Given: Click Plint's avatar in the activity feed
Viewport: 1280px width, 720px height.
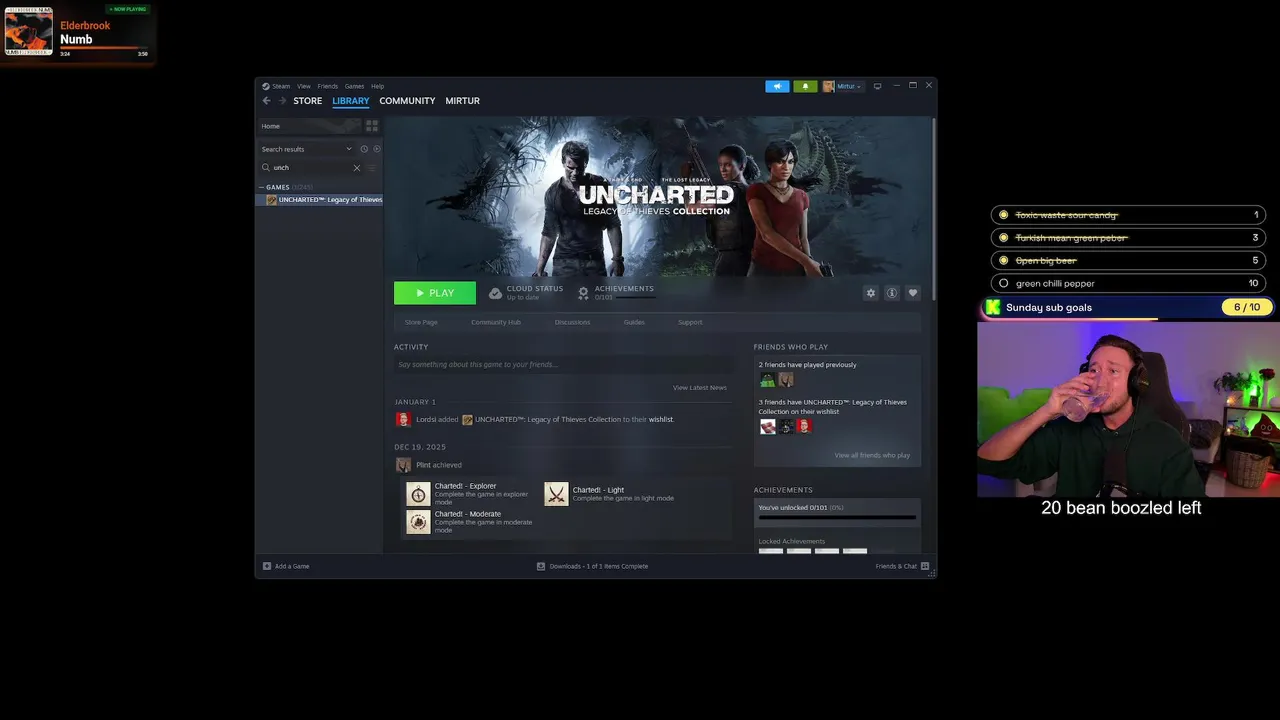Looking at the screenshot, I should 403,465.
